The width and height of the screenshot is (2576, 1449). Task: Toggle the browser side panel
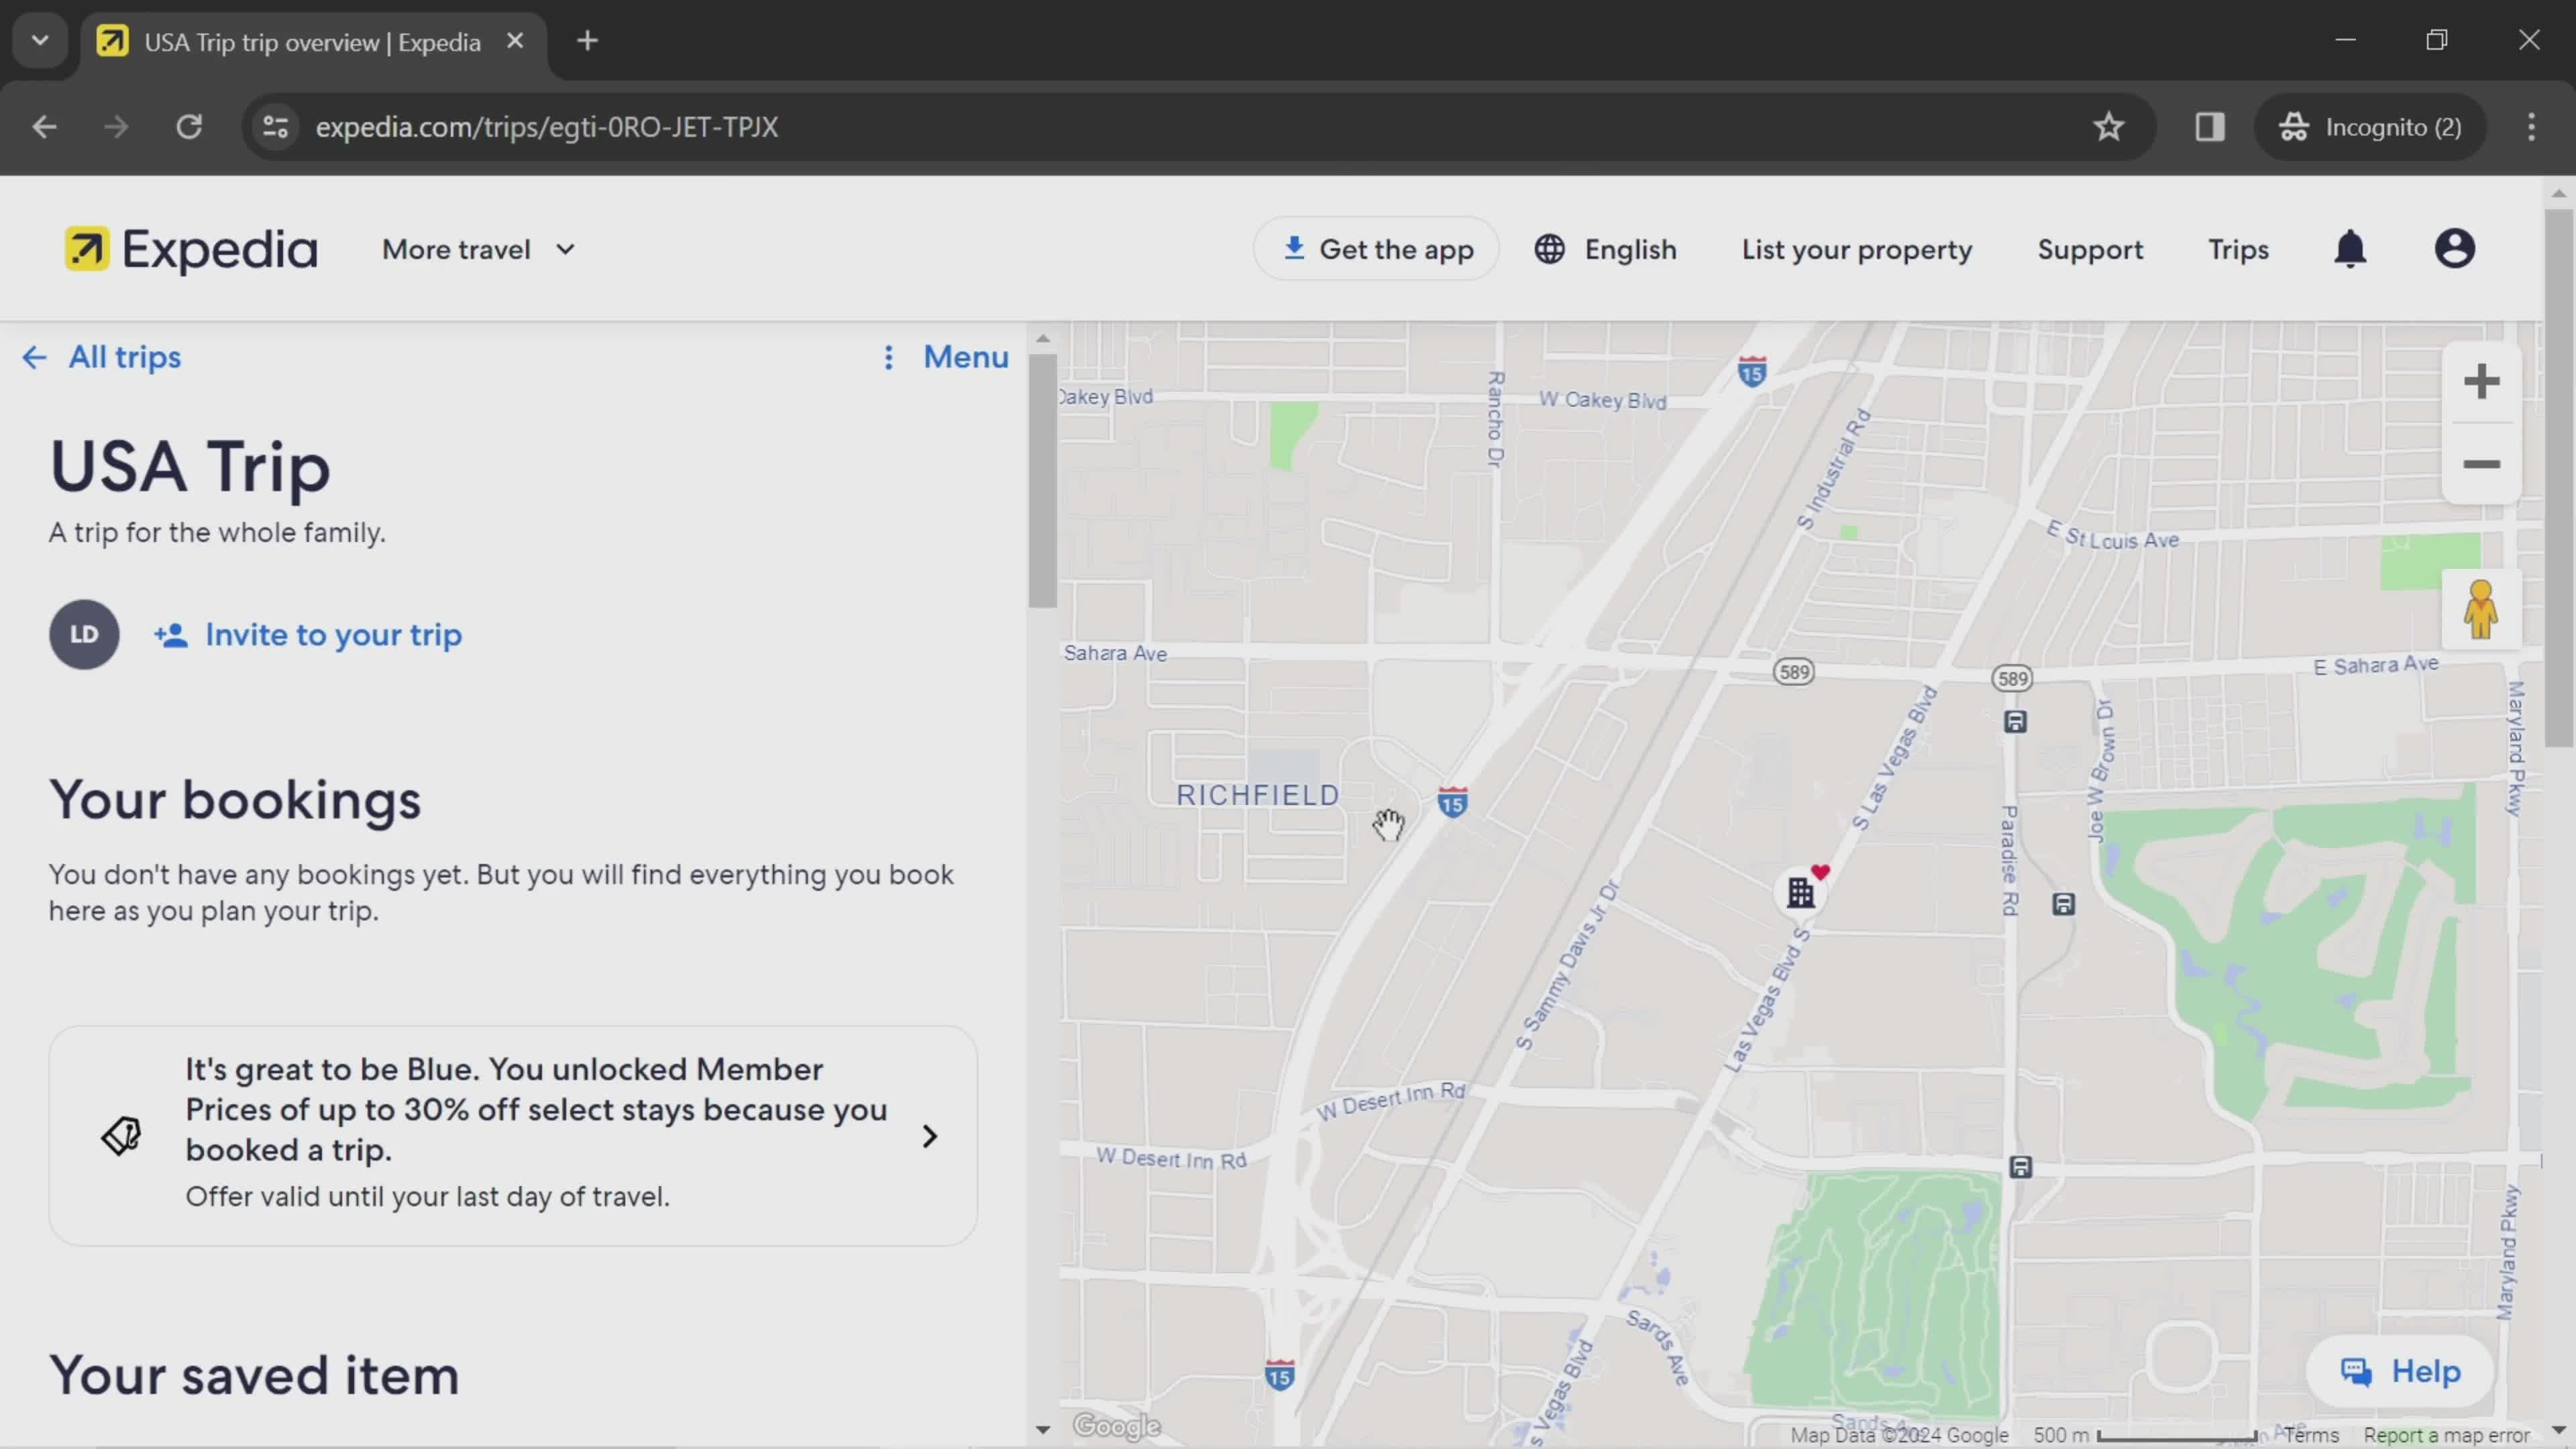(2210, 127)
